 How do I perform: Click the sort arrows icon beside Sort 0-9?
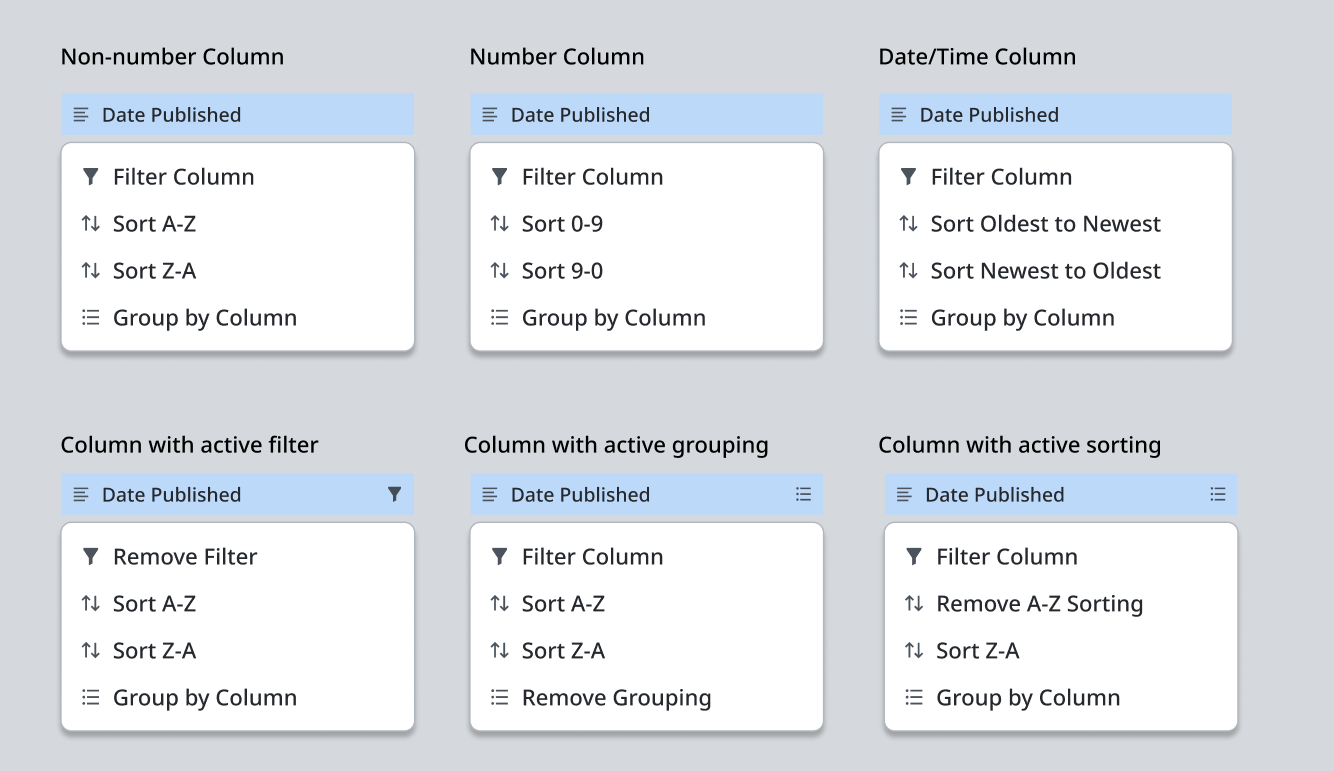point(498,223)
